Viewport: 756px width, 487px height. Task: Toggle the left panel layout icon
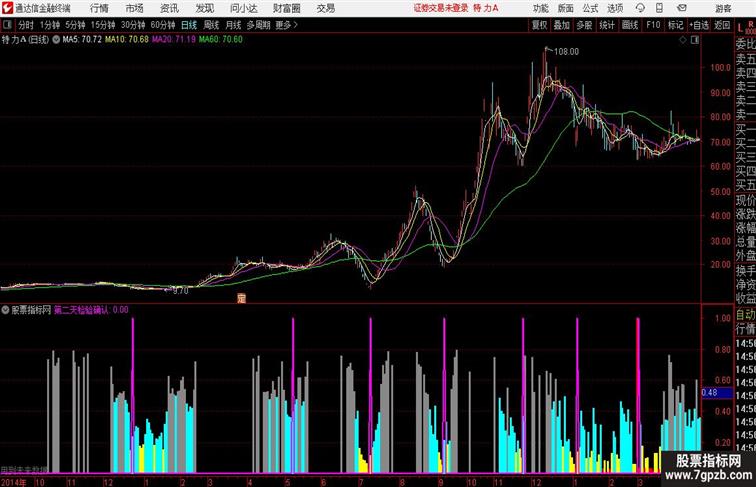tap(7, 25)
